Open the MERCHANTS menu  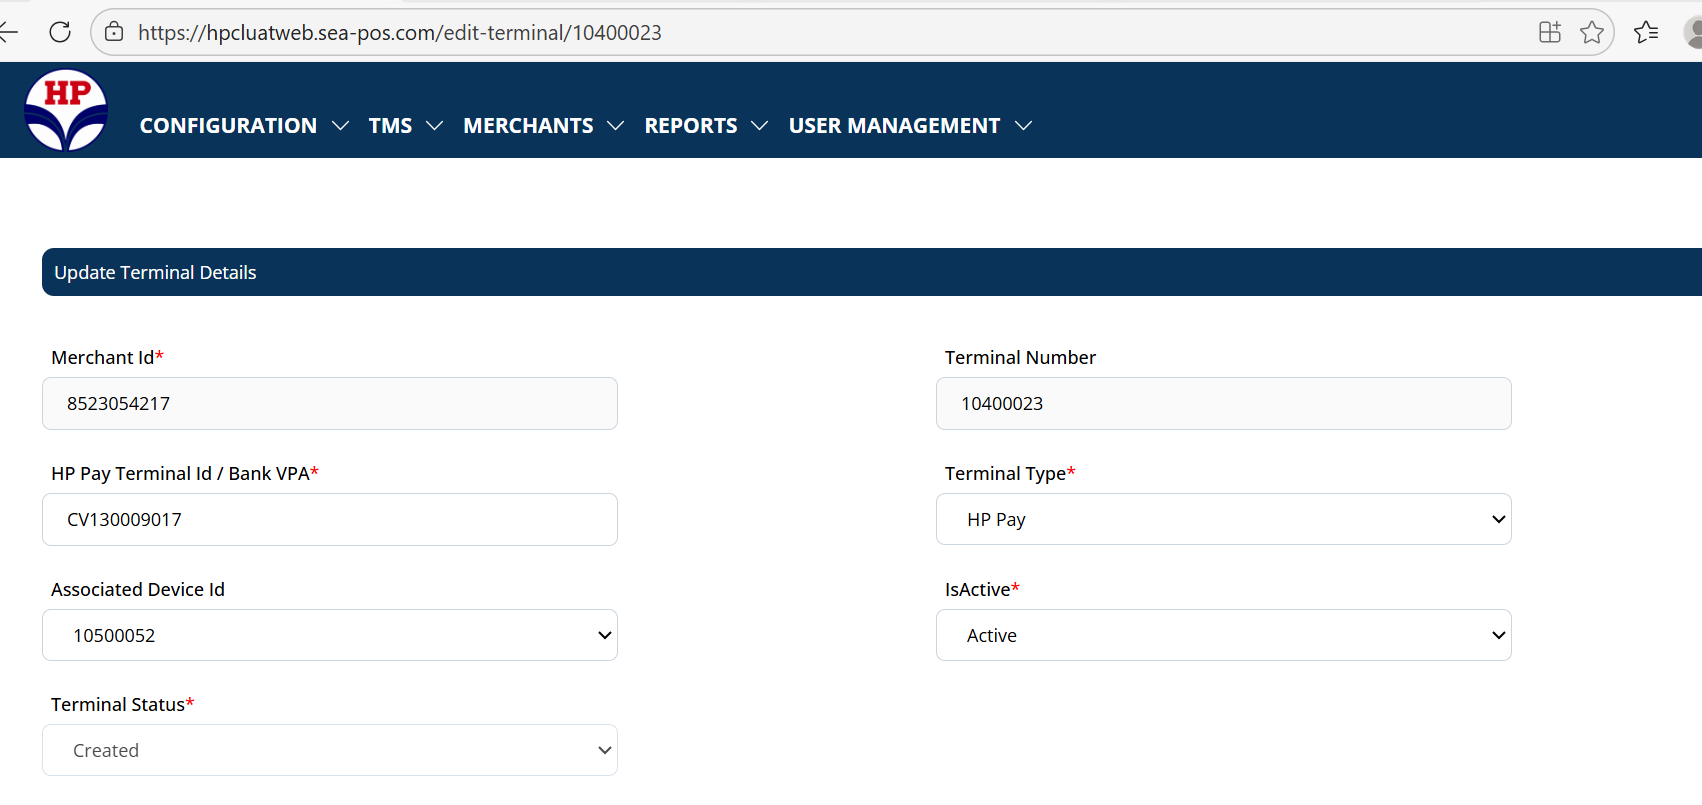(x=543, y=126)
